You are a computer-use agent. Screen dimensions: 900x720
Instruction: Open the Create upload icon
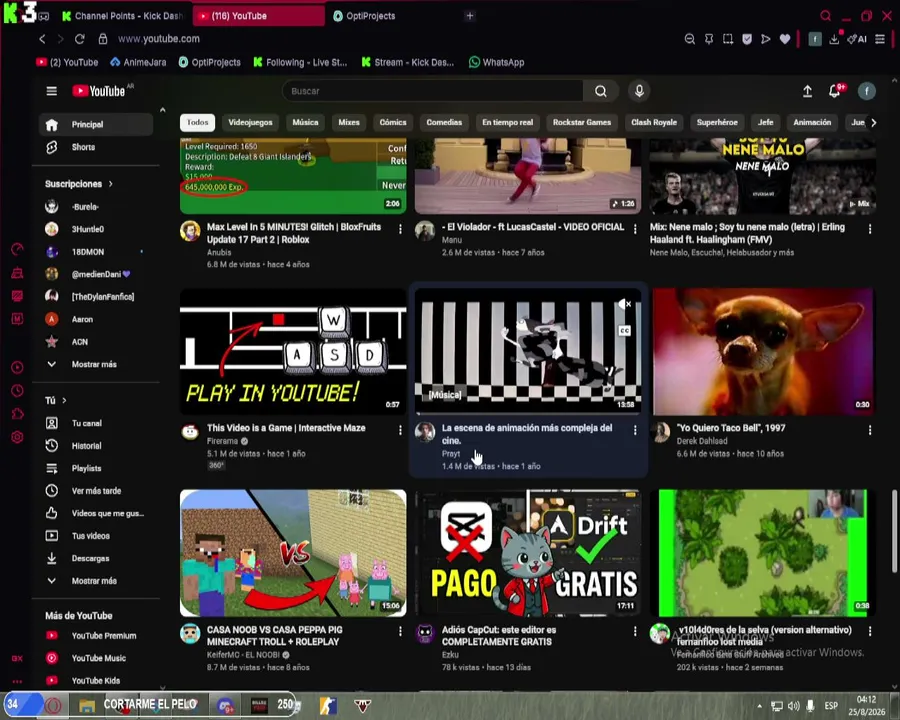[807, 91]
